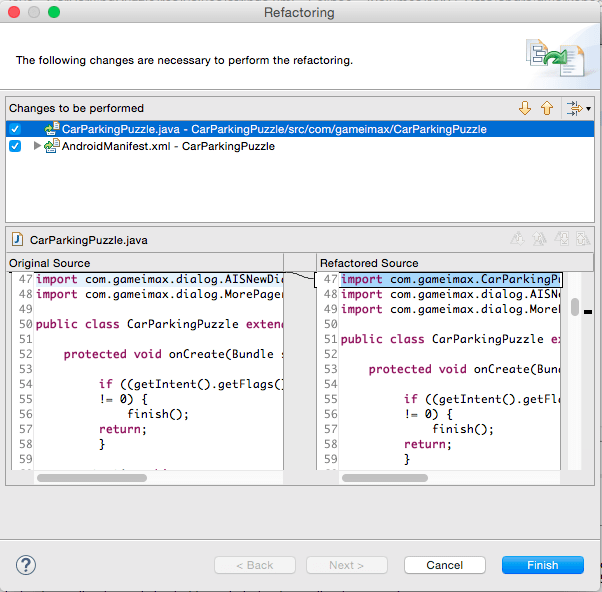Uncheck the CarParkingPuzzle.java change checkbox

15,129
